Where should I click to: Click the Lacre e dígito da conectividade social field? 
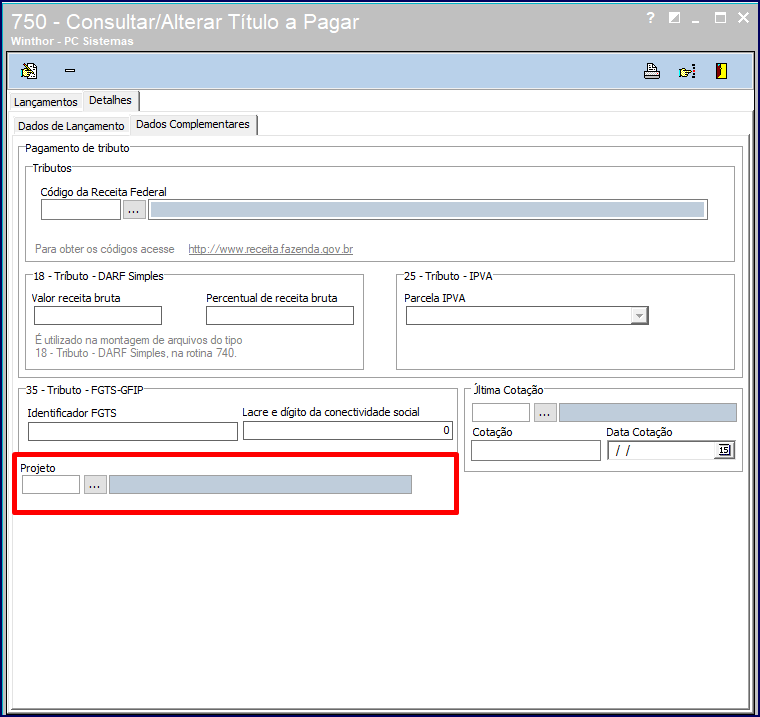point(348,430)
